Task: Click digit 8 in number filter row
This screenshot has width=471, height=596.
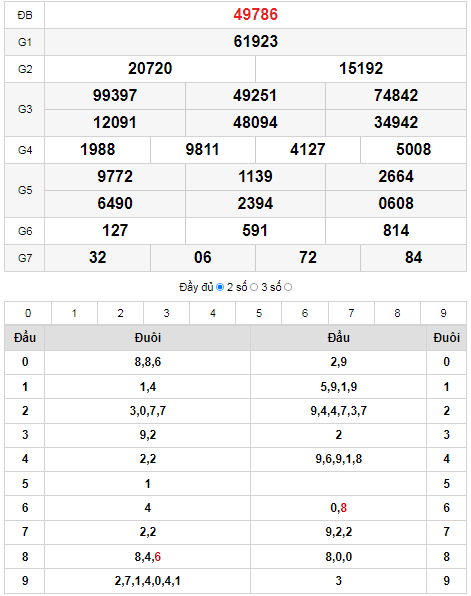Action: tap(397, 313)
